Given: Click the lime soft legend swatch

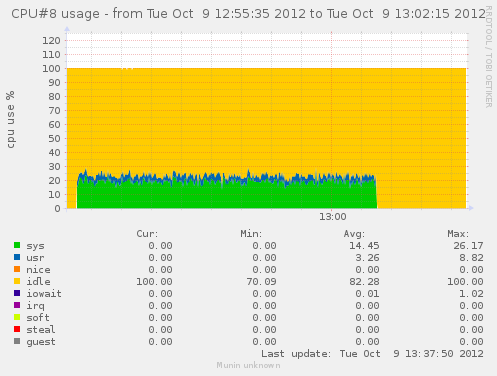Looking at the screenshot, I should (17, 317).
